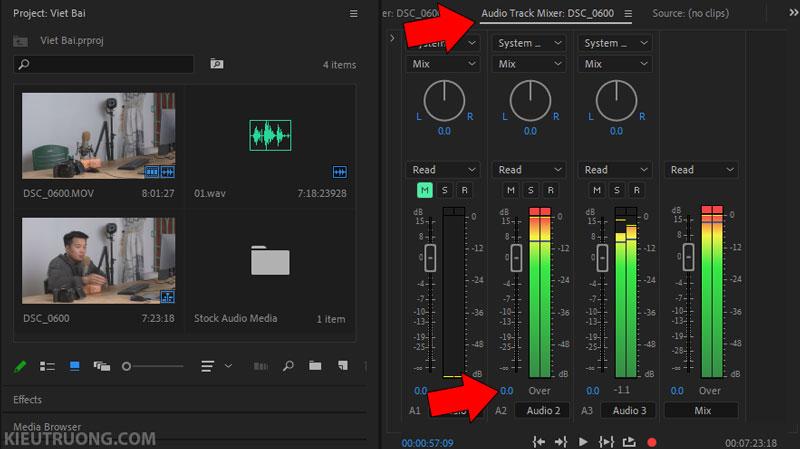Toggle project writable pencil icon
The height and width of the screenshot is (449, 800).
coord(20,366)
